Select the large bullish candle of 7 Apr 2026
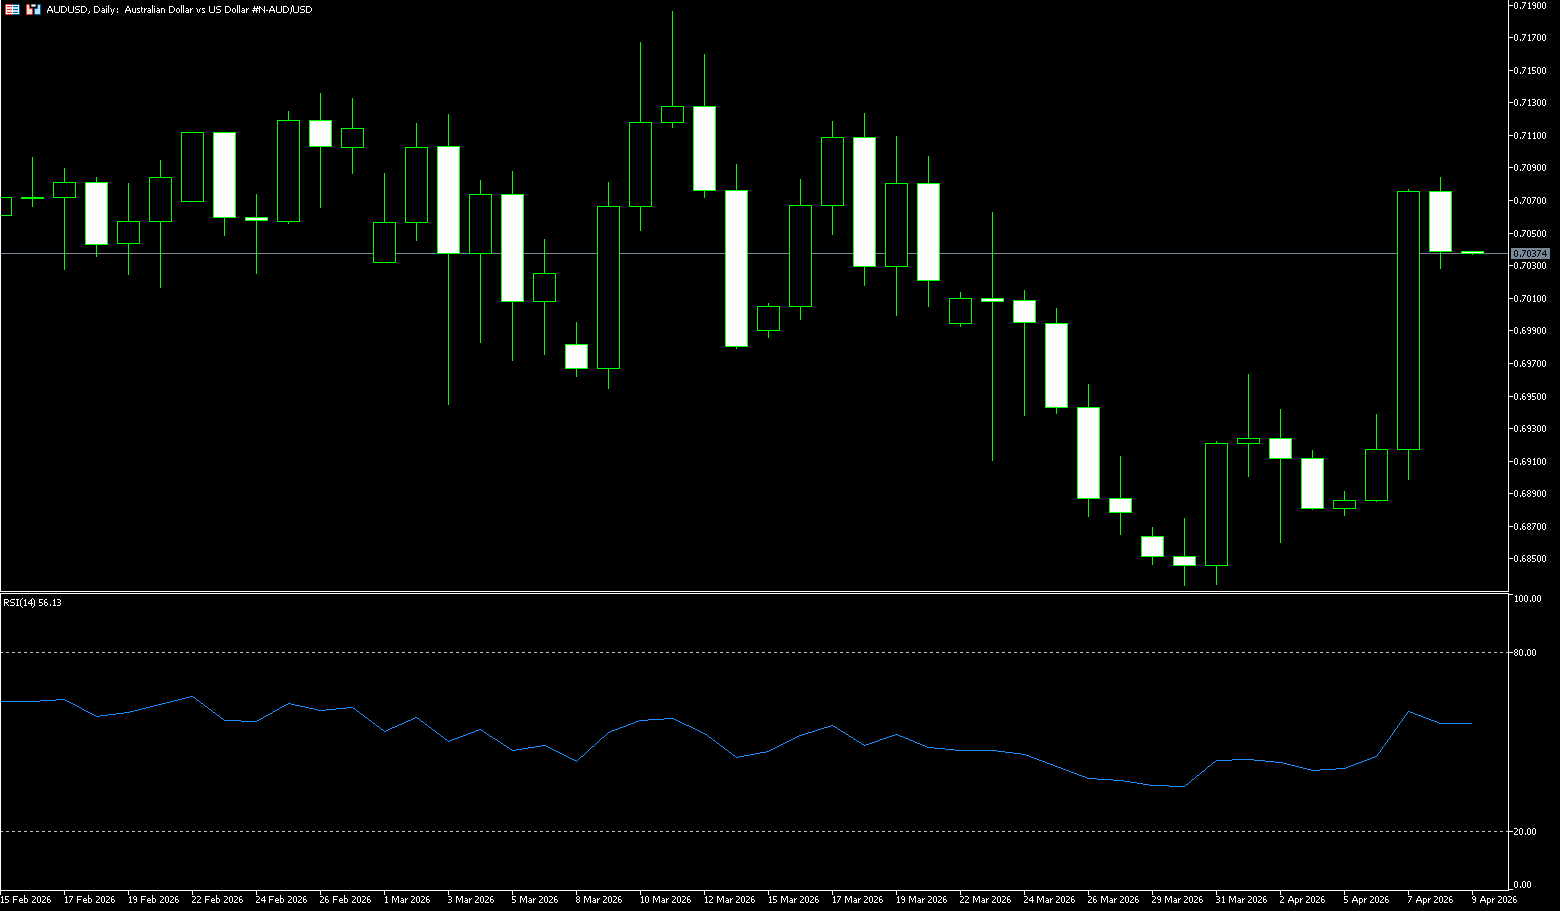The height and width of the screenshot is (911, 1560). 1408,320
